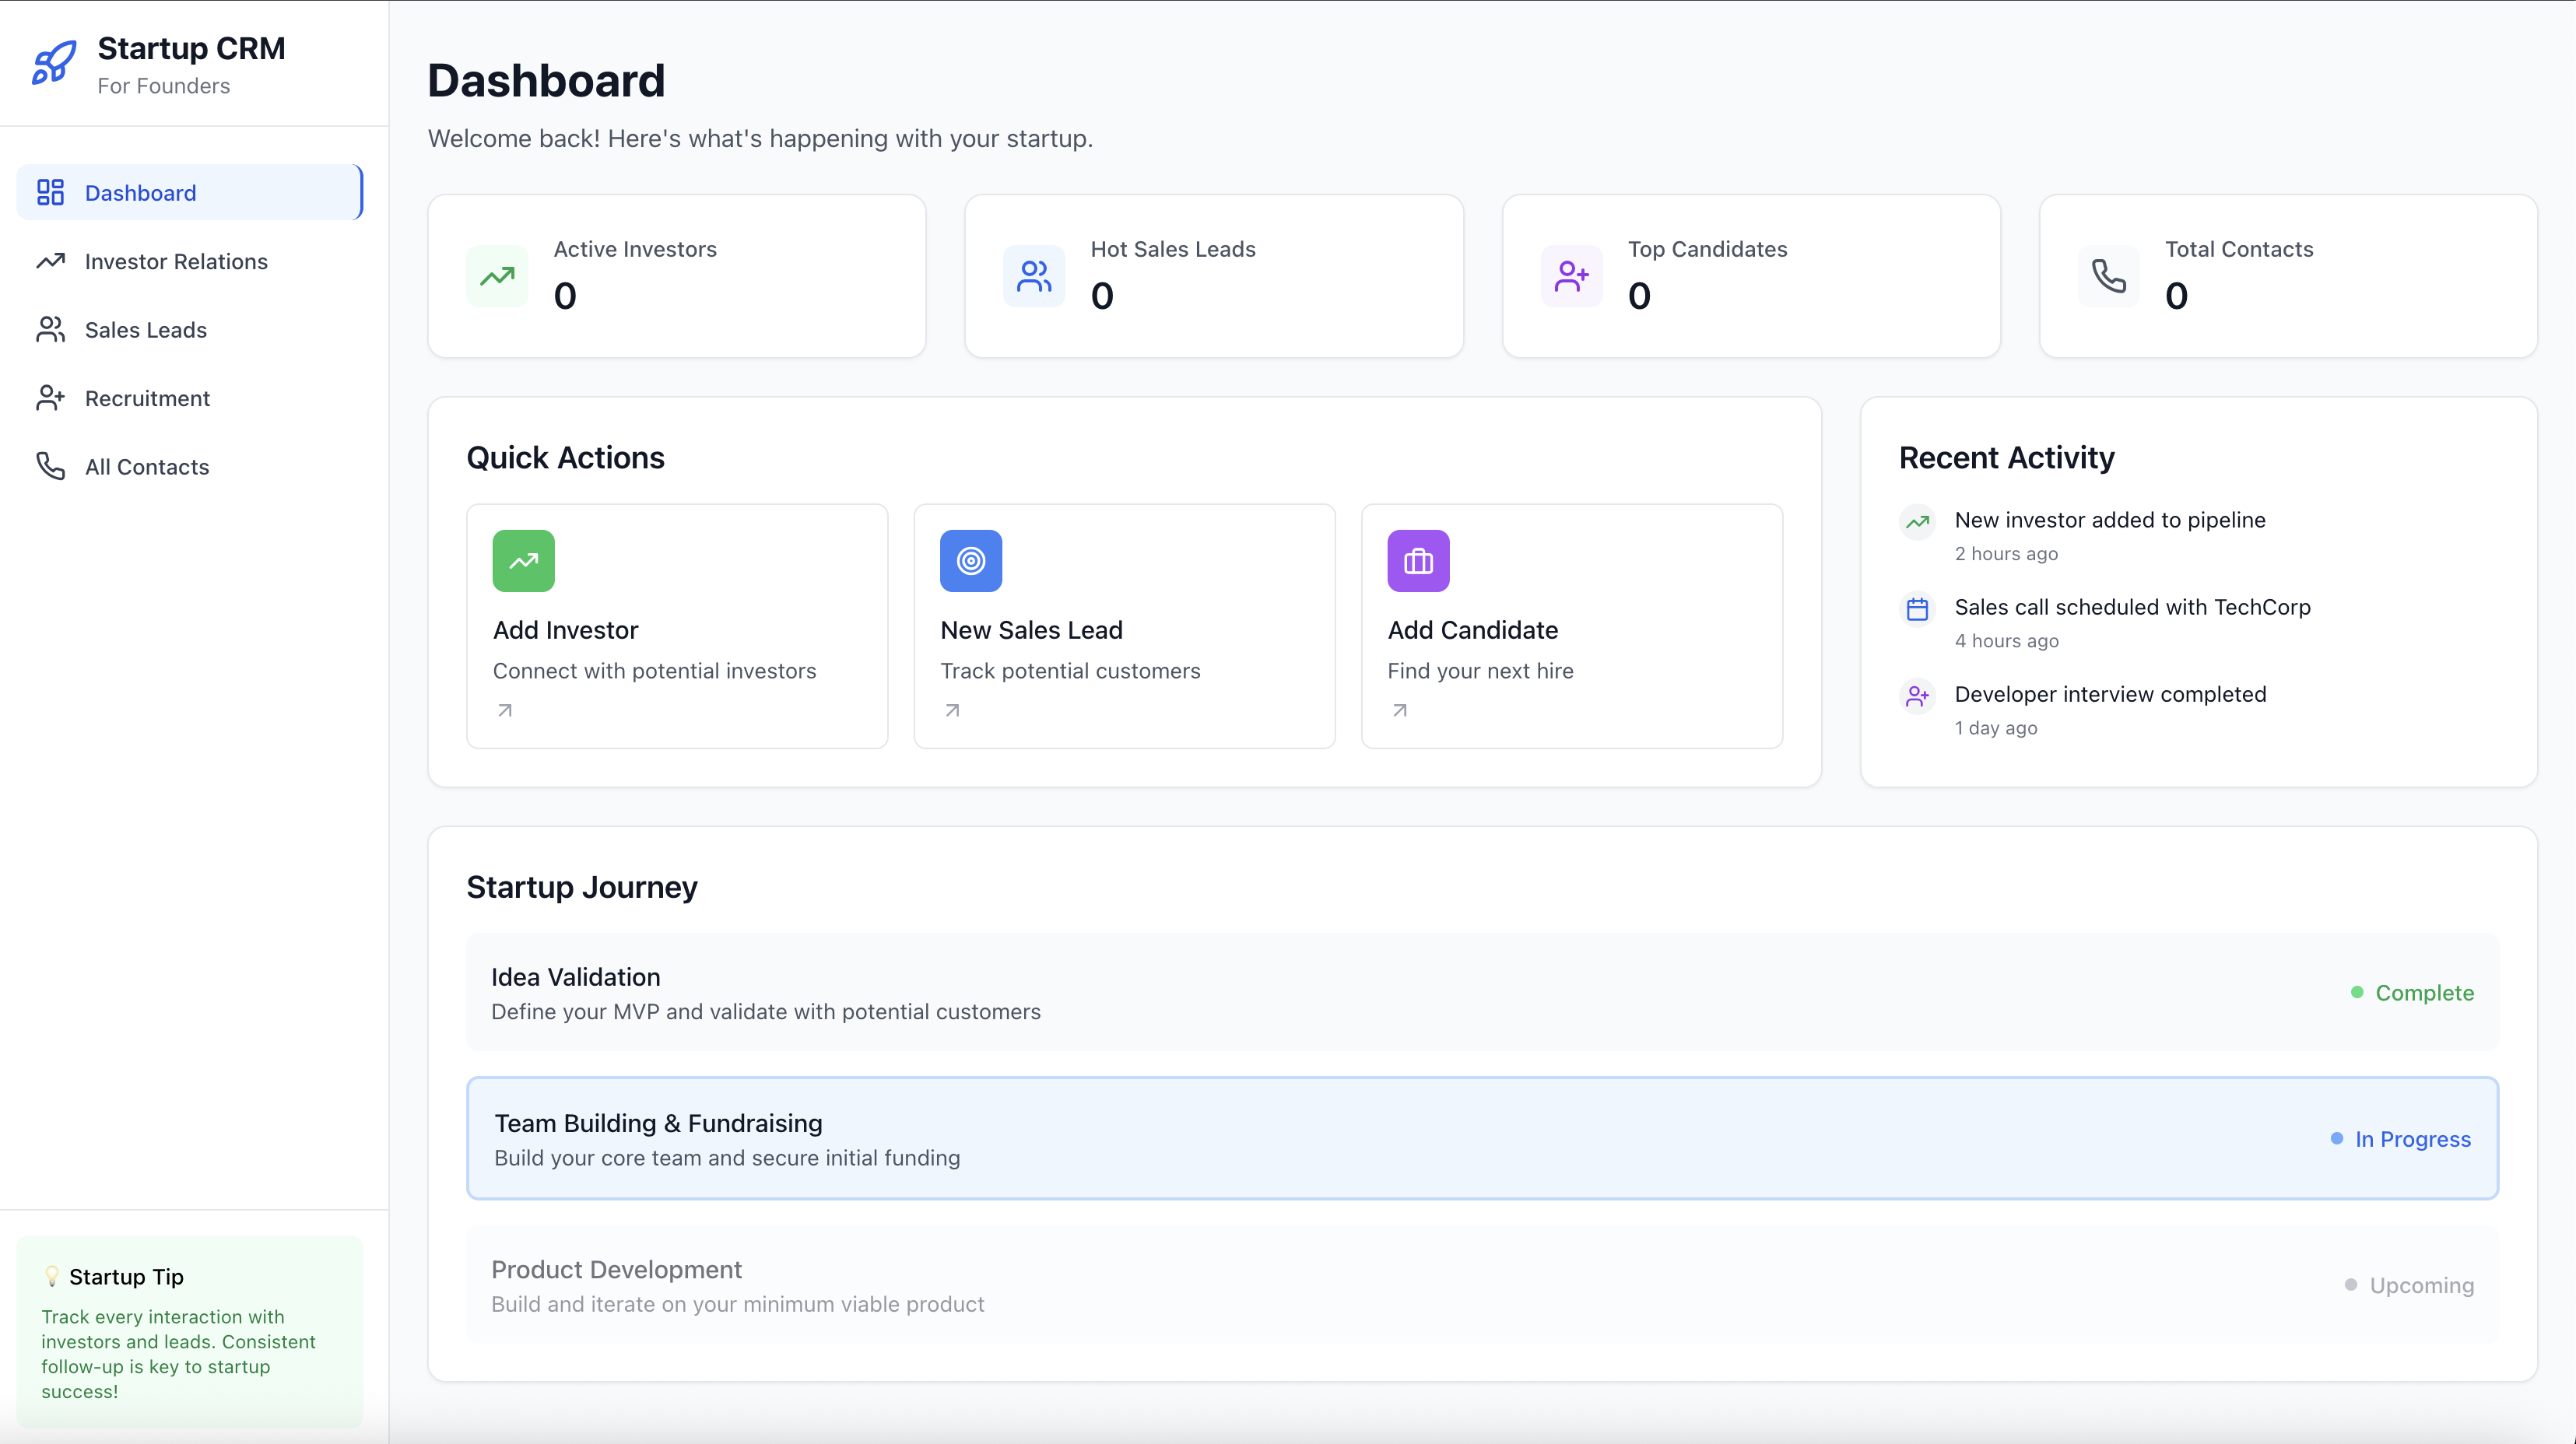
Task: Open the Dashboard menu item
Action: click(x=190, y=192)
